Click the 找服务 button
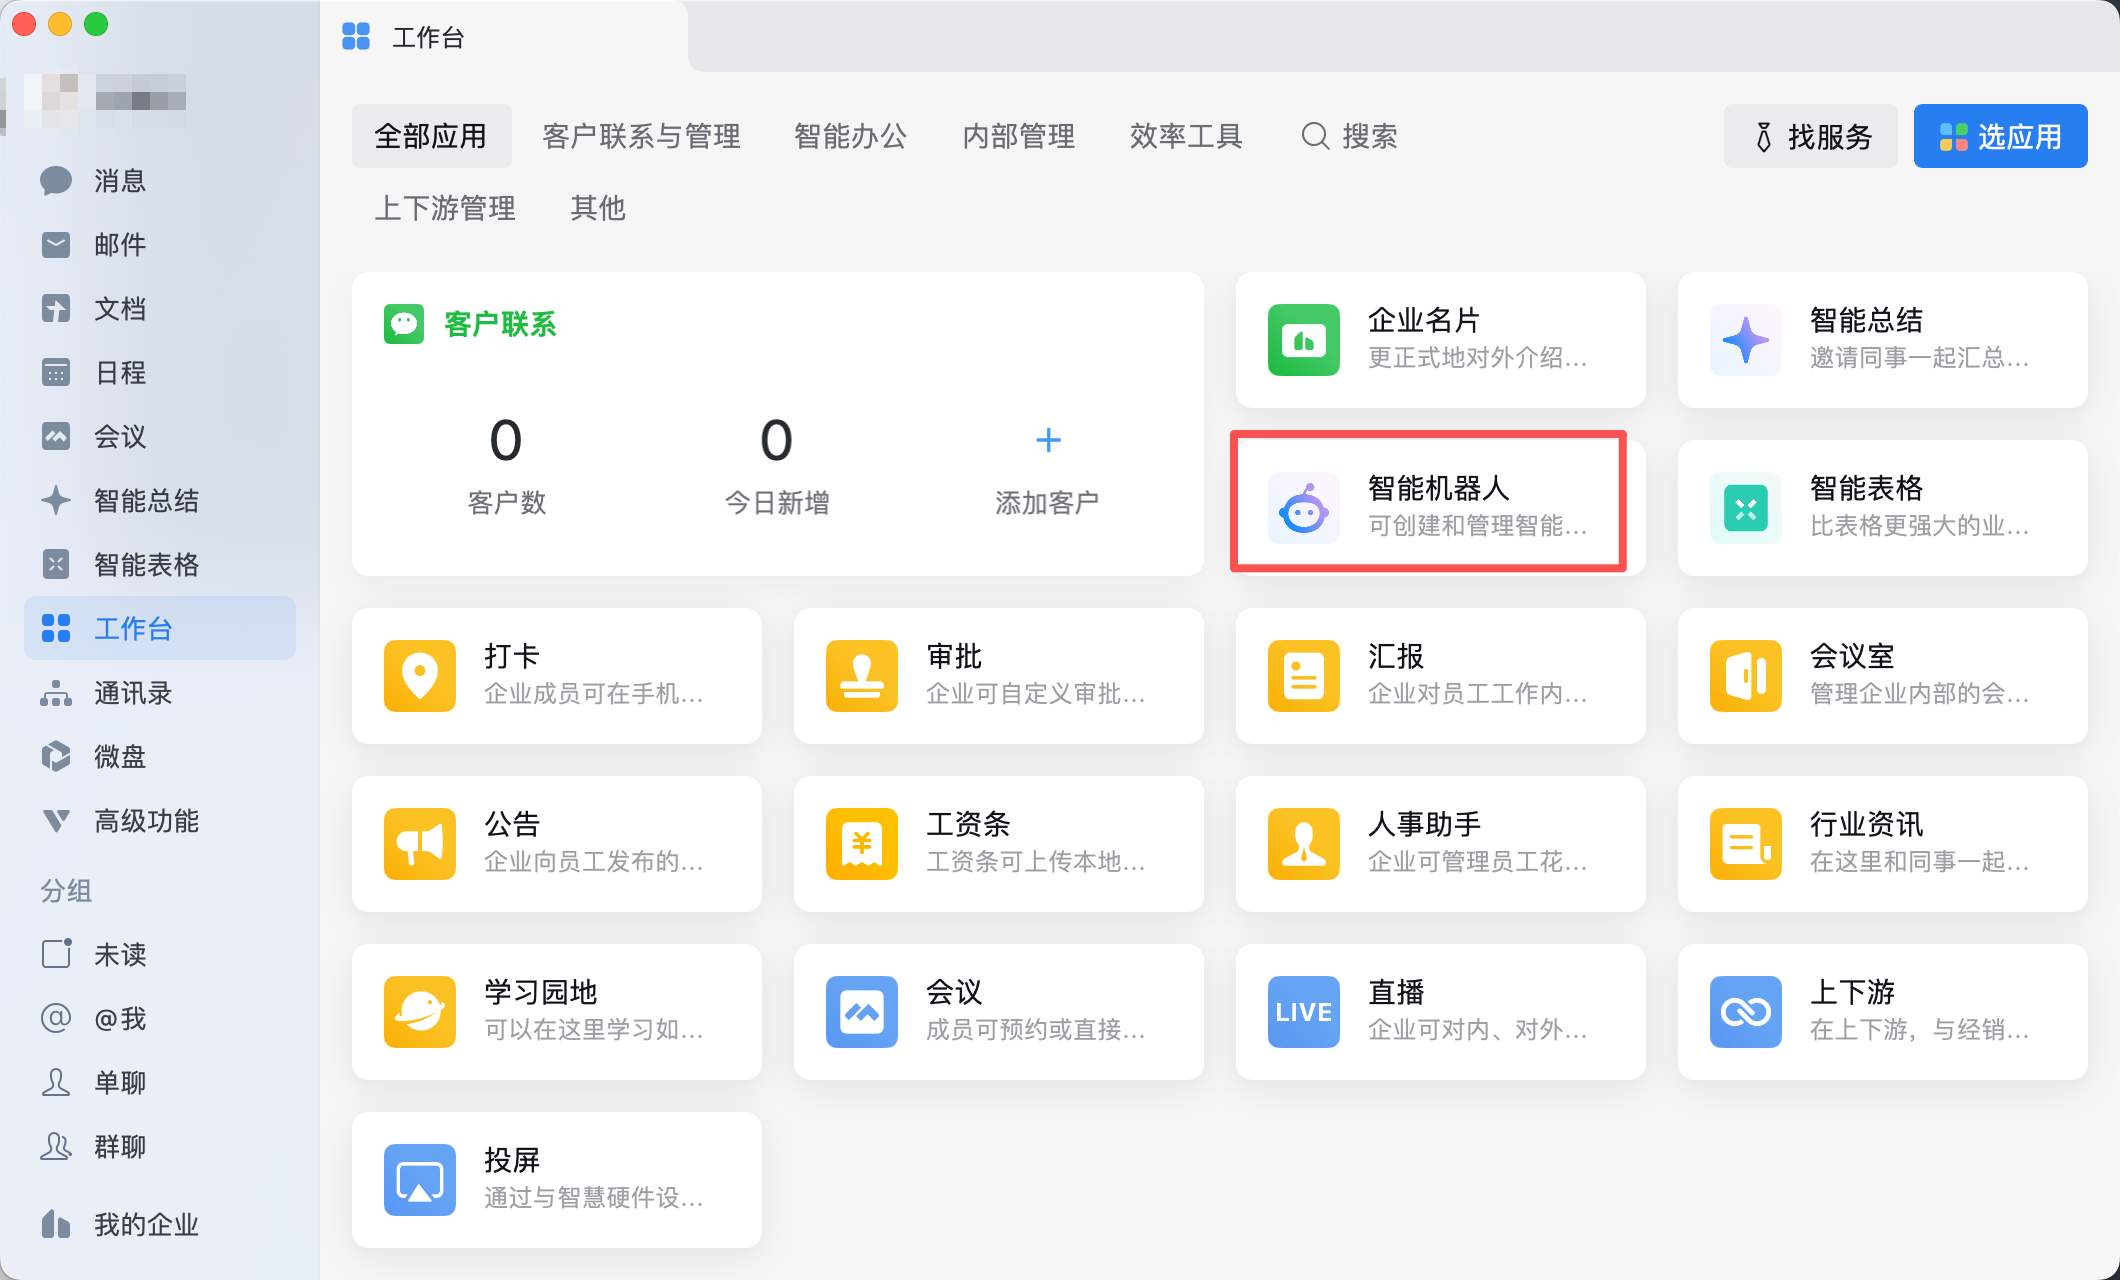The image size is (2120, 1280). [1810, 136]
